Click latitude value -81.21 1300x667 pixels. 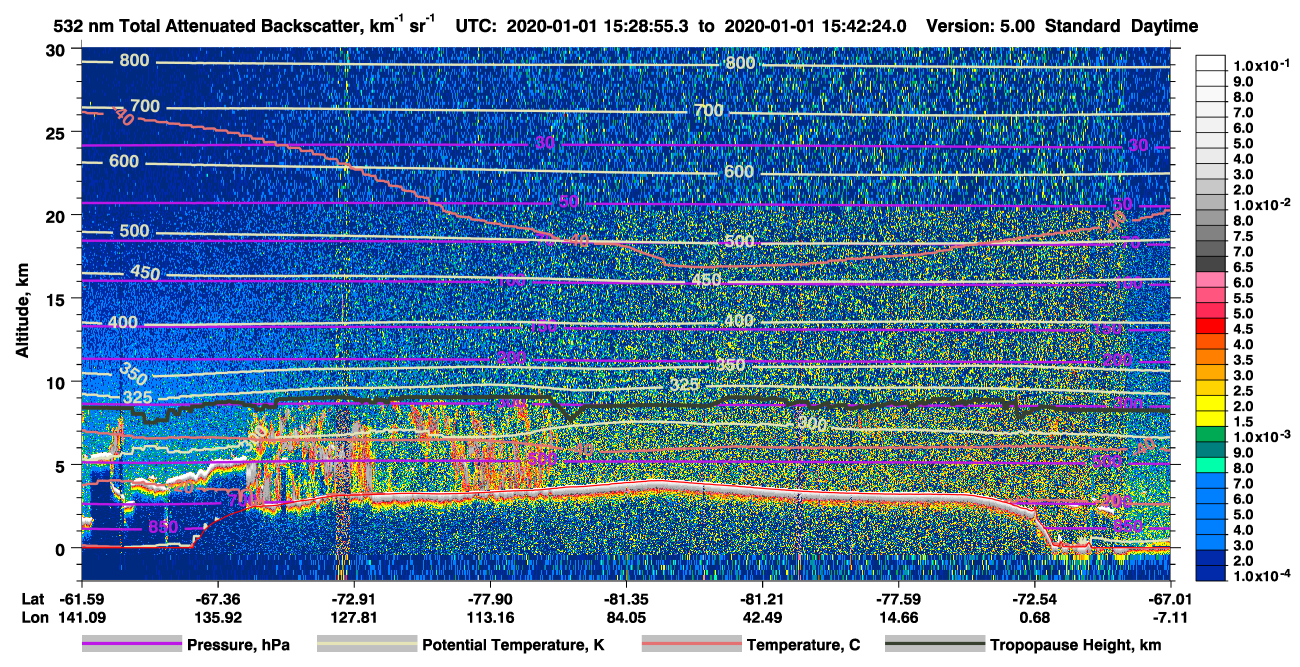(762, 599)
